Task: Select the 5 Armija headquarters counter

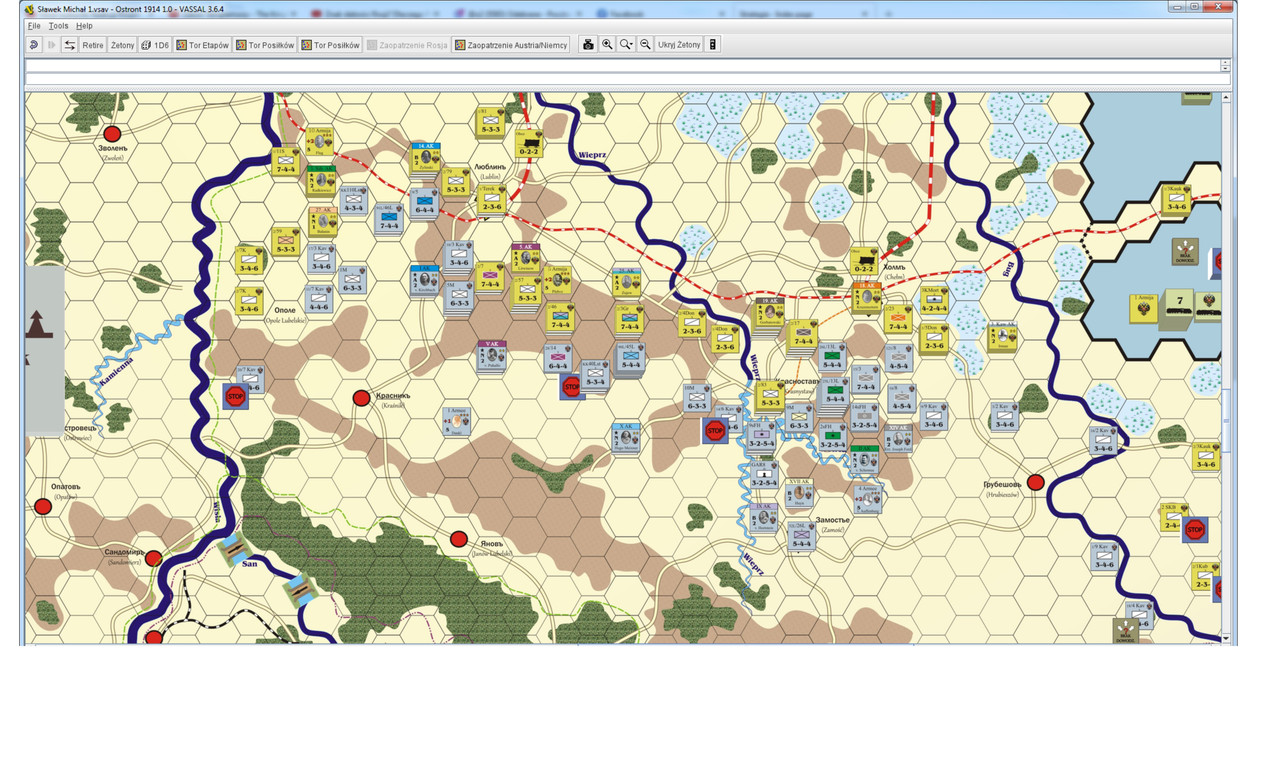Action: pyautogui.click(x=559, y=279)
